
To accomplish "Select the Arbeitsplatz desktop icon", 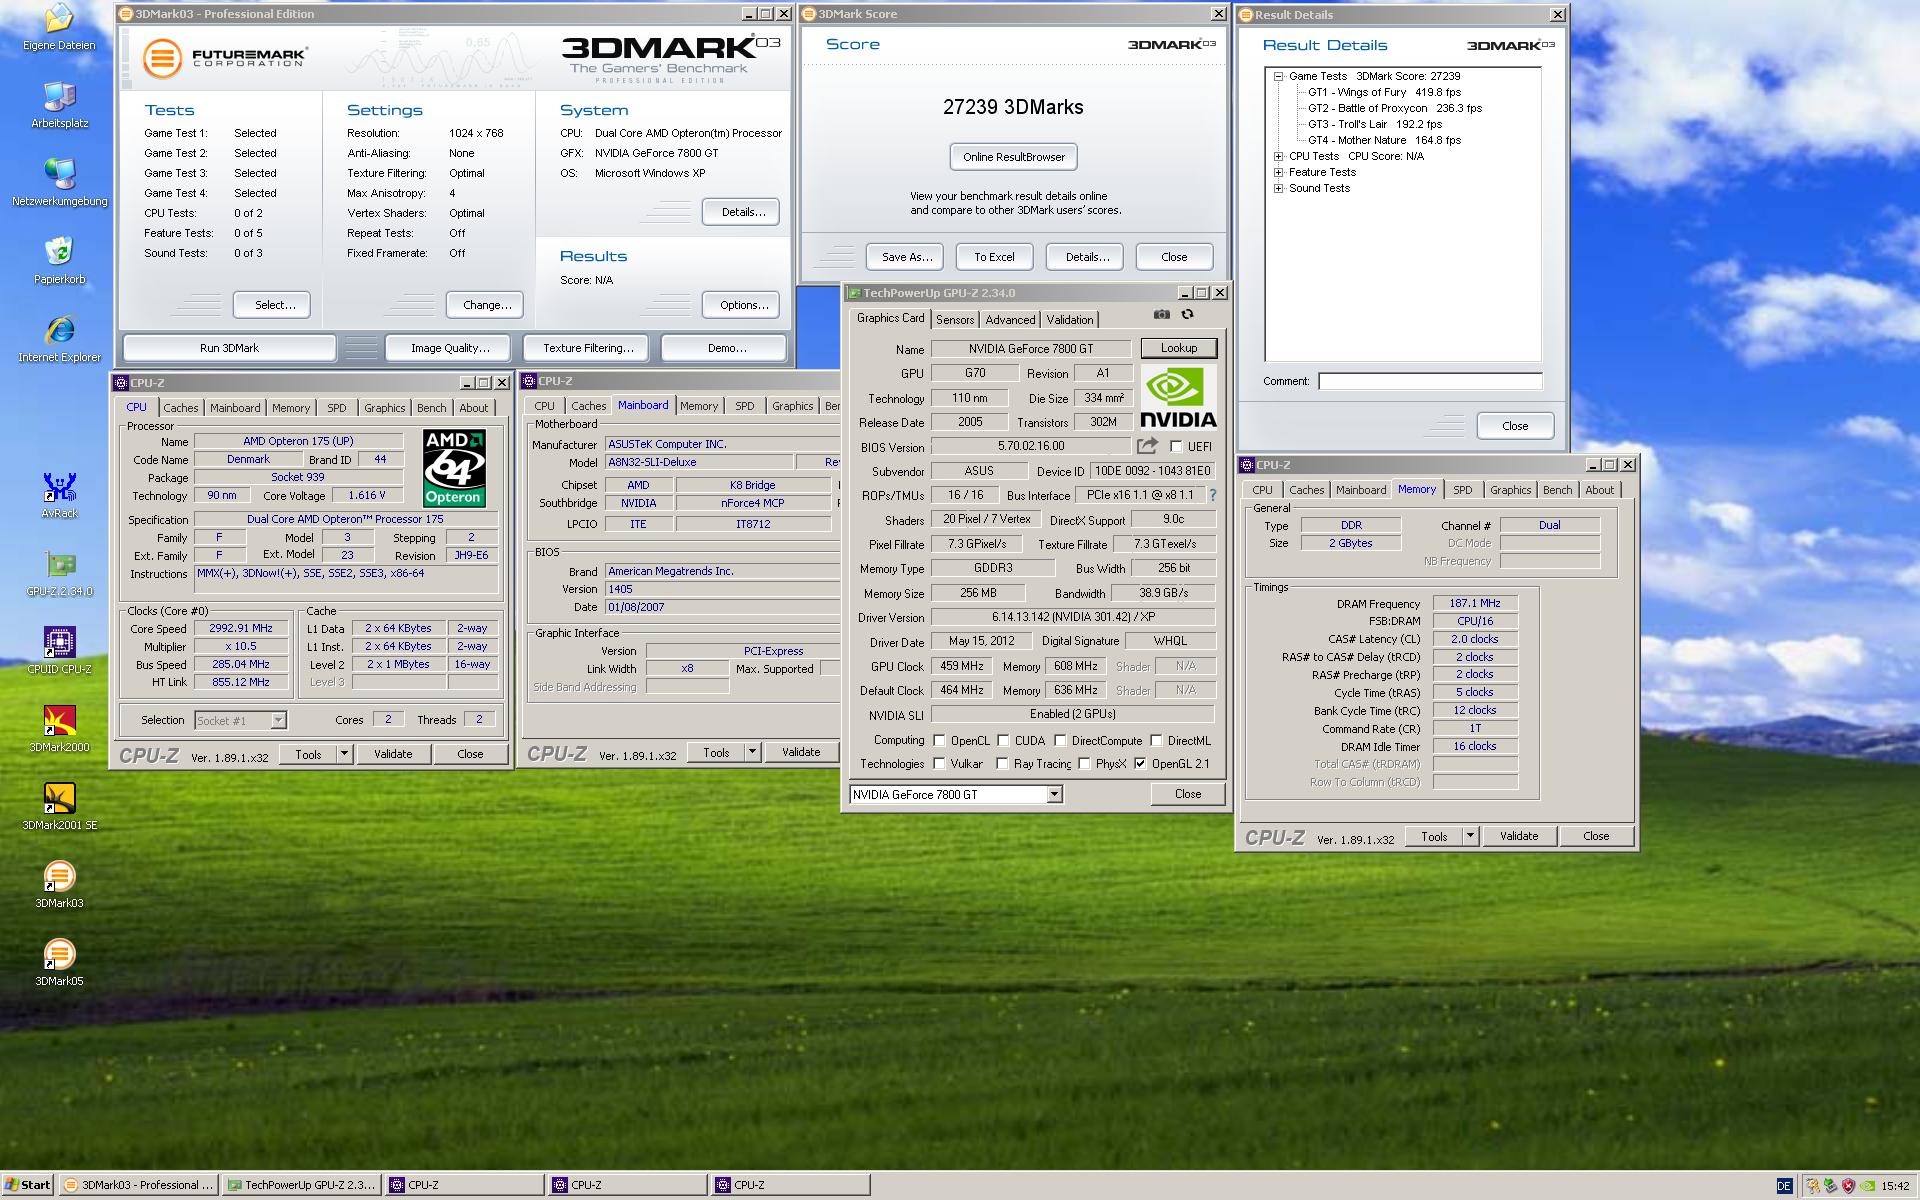I will 59,105.
